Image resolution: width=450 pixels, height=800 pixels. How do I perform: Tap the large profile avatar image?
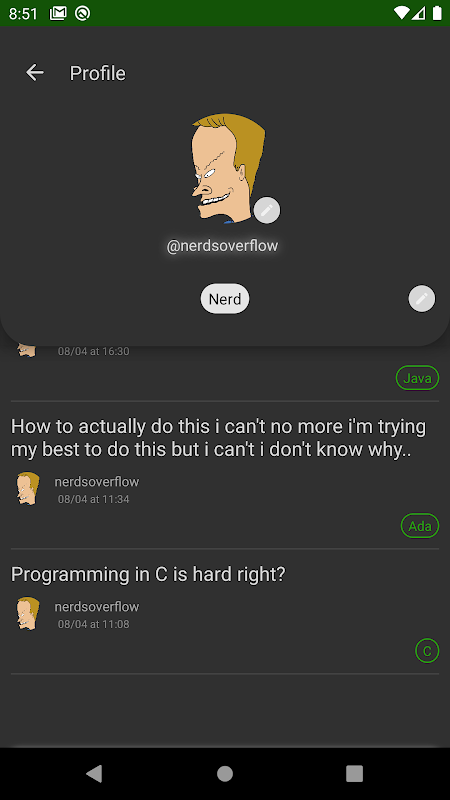pyautogui.click(x=228, y=168)
